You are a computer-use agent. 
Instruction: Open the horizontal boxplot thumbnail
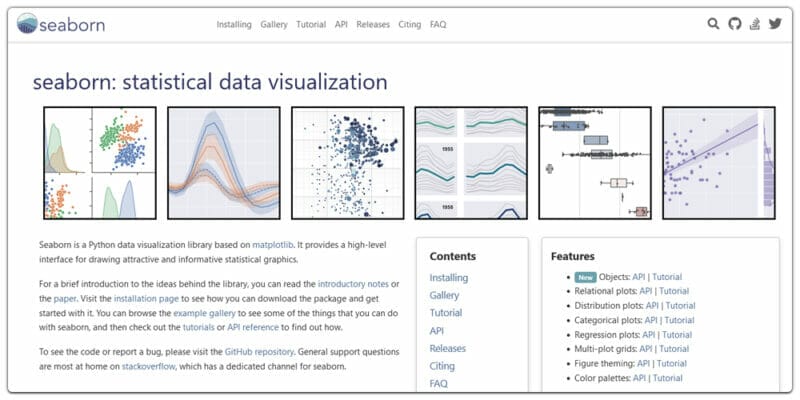tap(595, 163)
